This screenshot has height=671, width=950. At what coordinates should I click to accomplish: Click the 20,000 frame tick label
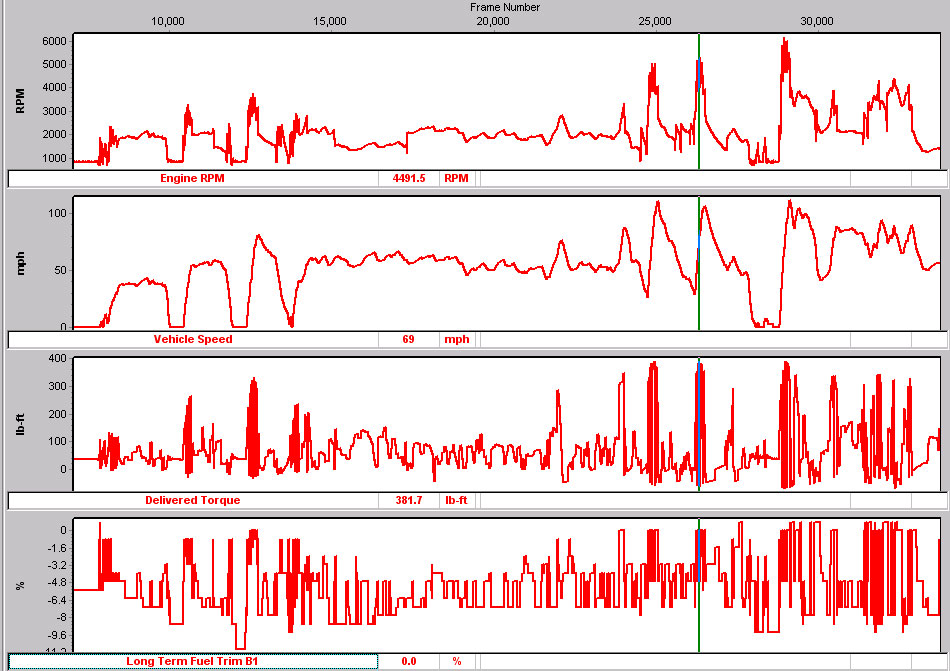(x=493, y=21)
